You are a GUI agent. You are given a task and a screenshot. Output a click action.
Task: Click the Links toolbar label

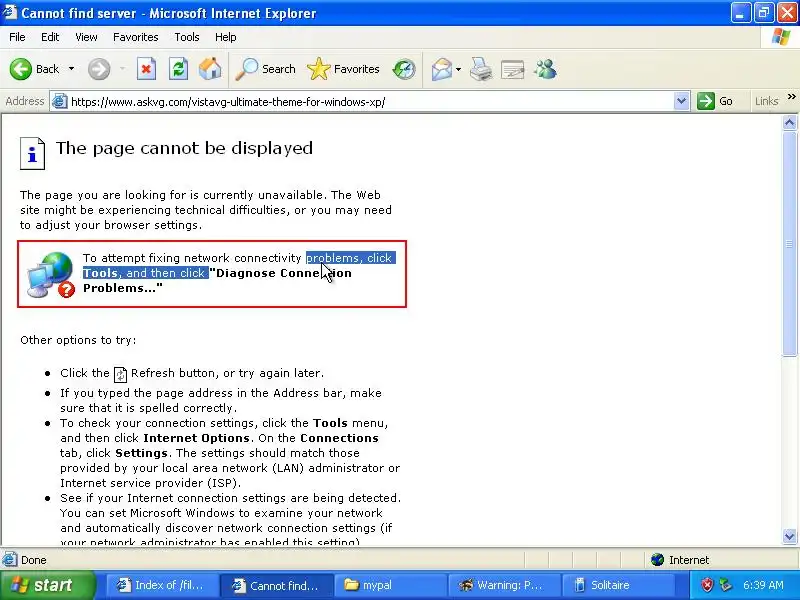click(x=766, y=101)
